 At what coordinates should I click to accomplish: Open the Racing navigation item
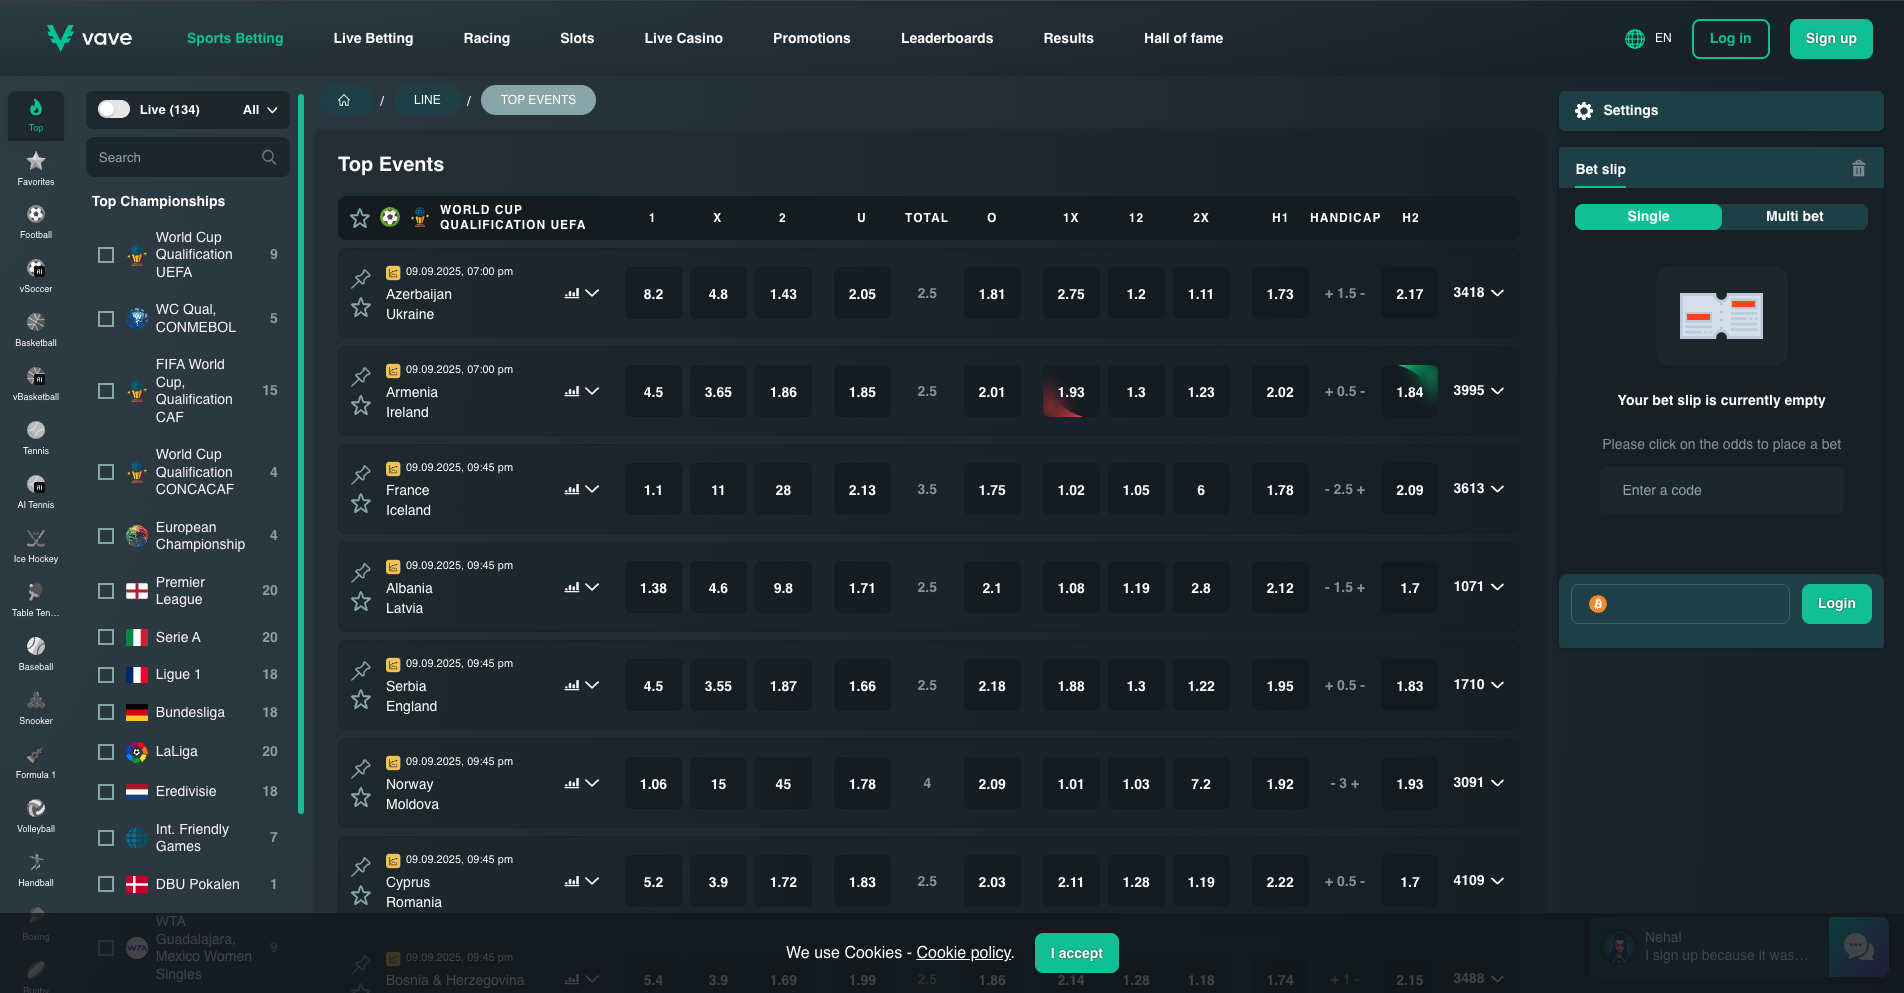pyautogui.click(x=487, y=38)
